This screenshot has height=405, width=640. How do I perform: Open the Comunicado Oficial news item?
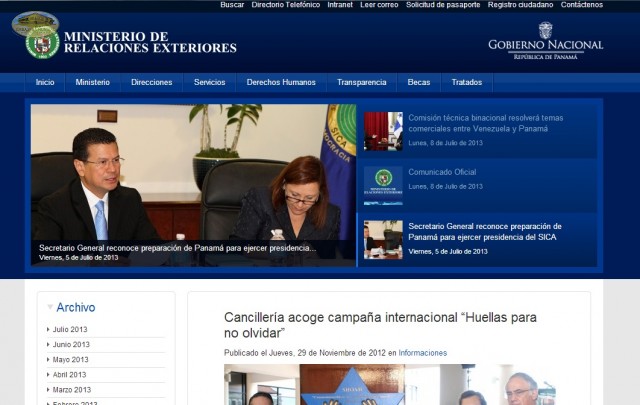tap(442, 172)
